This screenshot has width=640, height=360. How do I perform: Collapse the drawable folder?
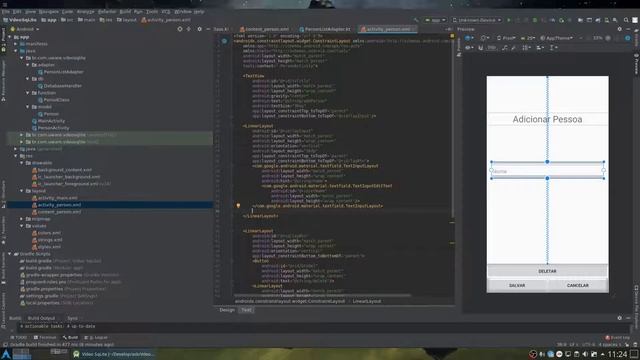pyautogui.click(x=22, y=163)
